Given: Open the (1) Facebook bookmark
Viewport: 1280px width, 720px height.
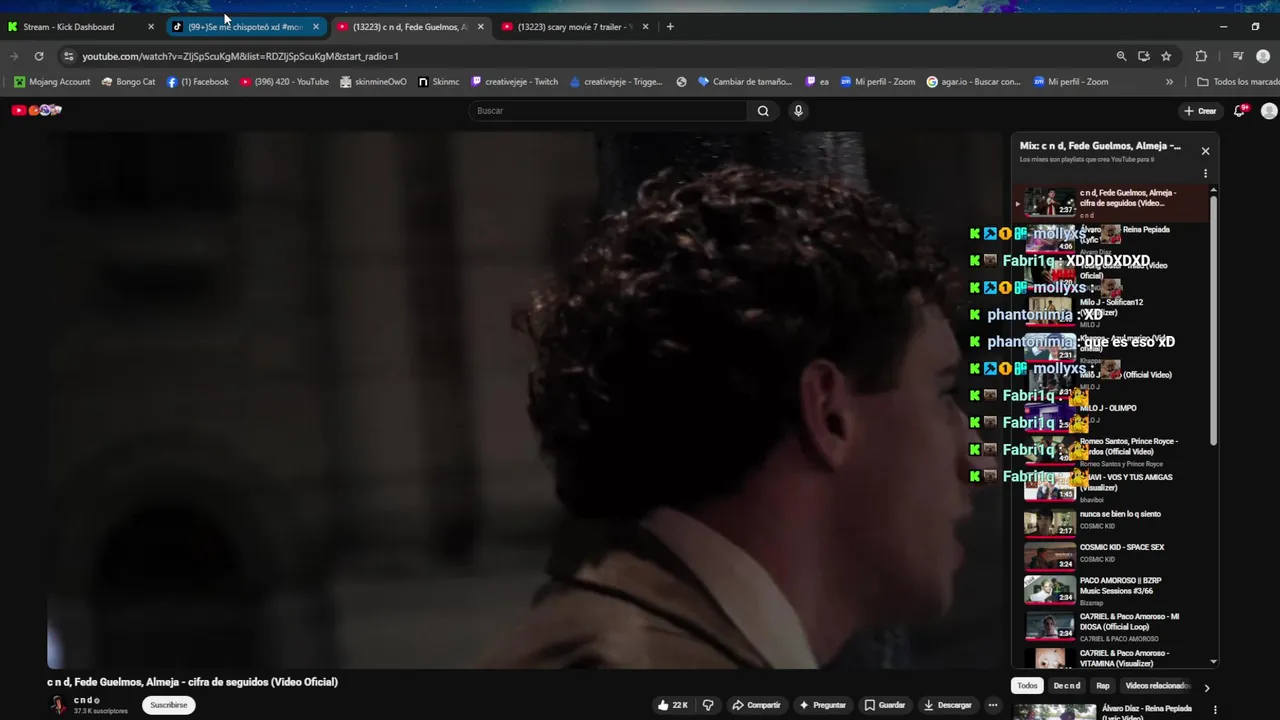Looking at the screenshot, I should (x=198, y=82).
